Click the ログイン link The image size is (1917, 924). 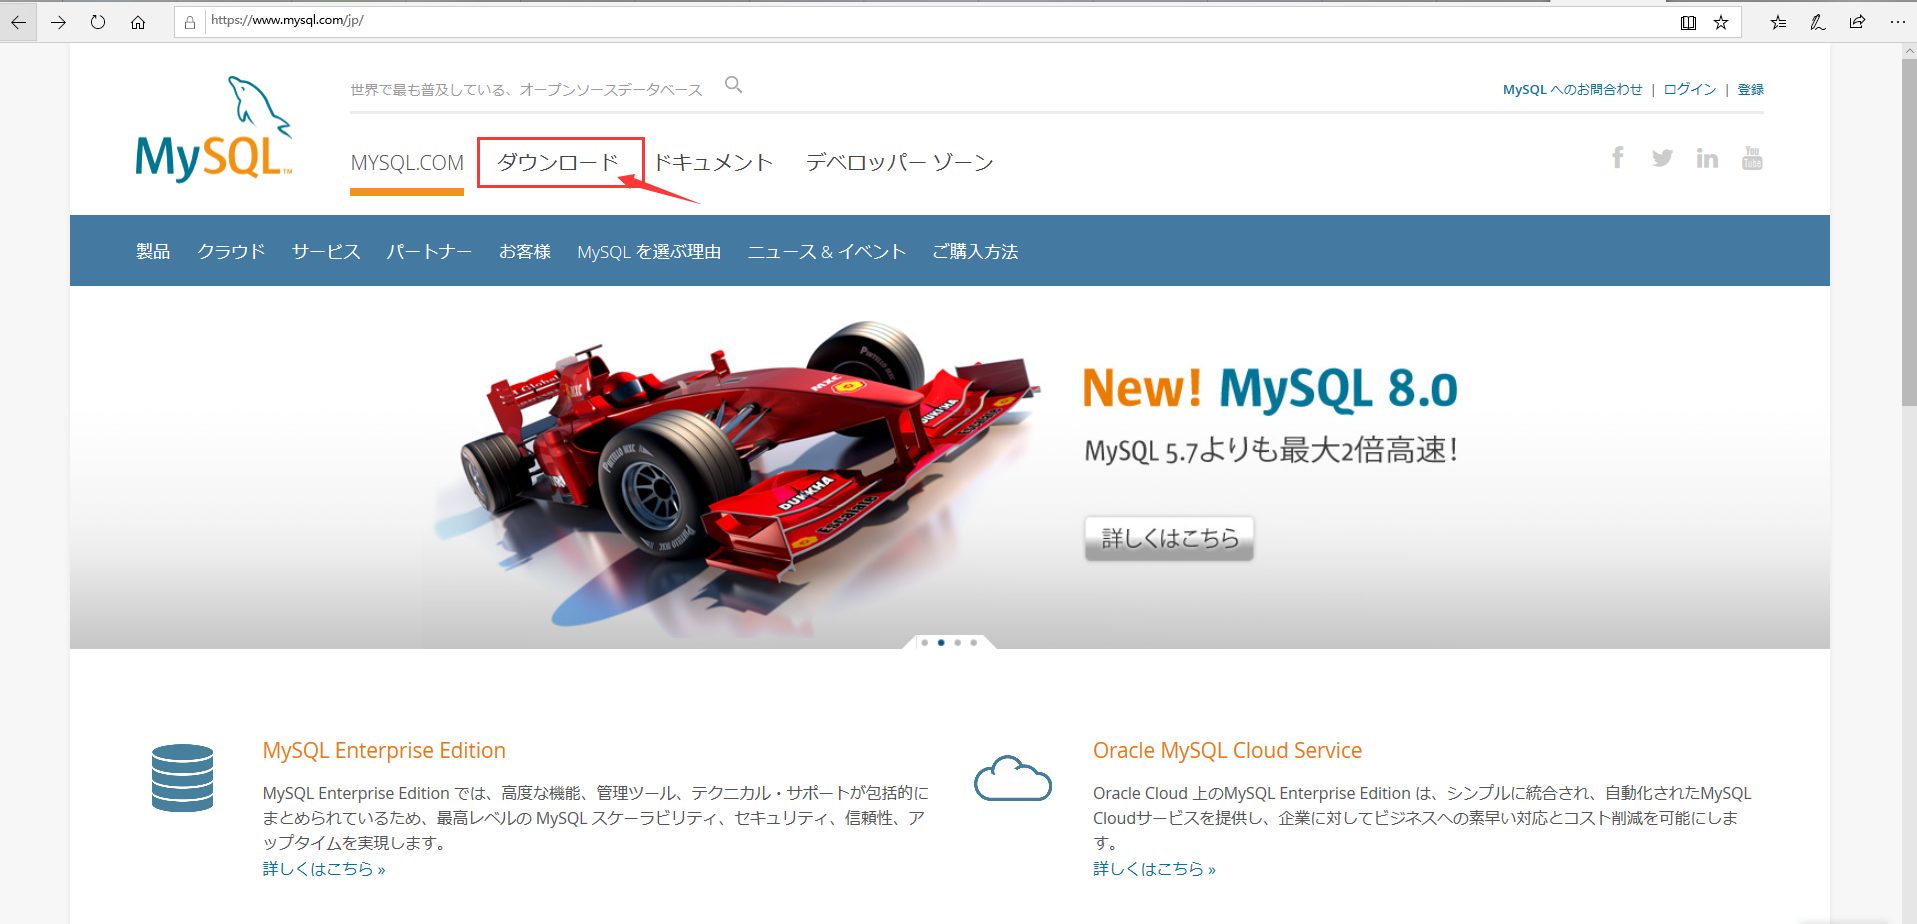[1690, 89]
